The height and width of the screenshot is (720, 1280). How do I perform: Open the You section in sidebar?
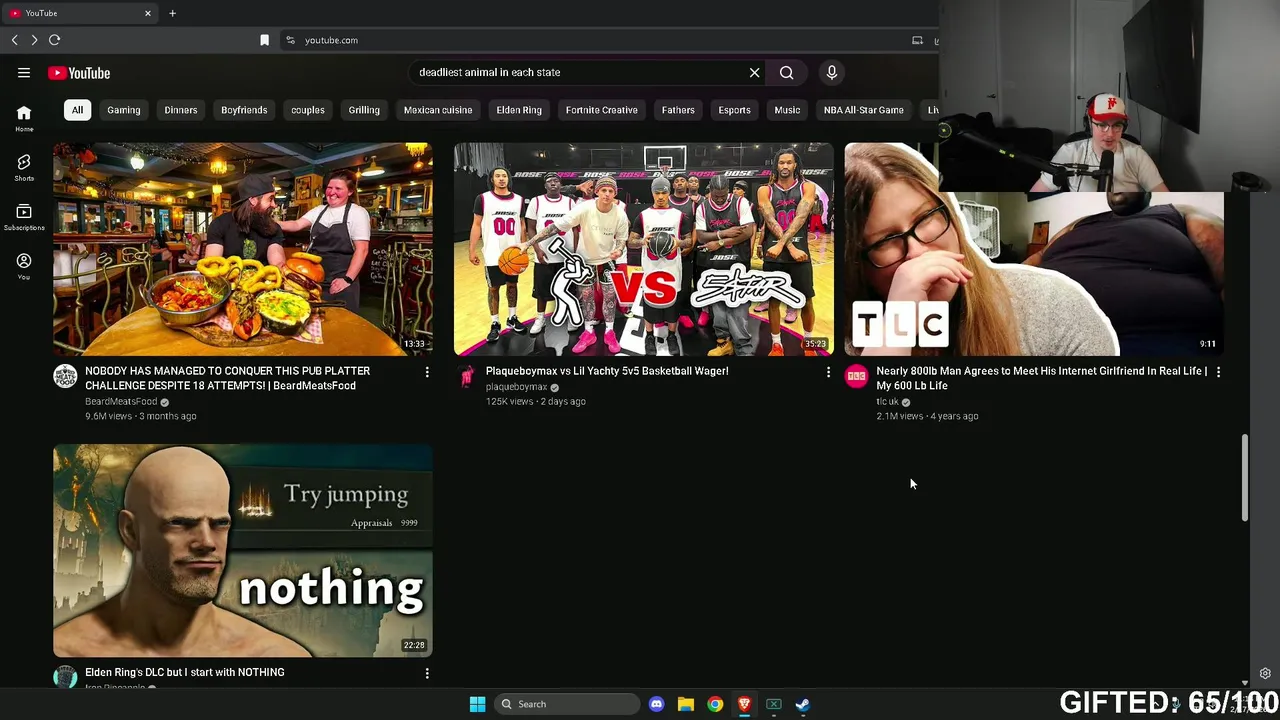[24, 266]
